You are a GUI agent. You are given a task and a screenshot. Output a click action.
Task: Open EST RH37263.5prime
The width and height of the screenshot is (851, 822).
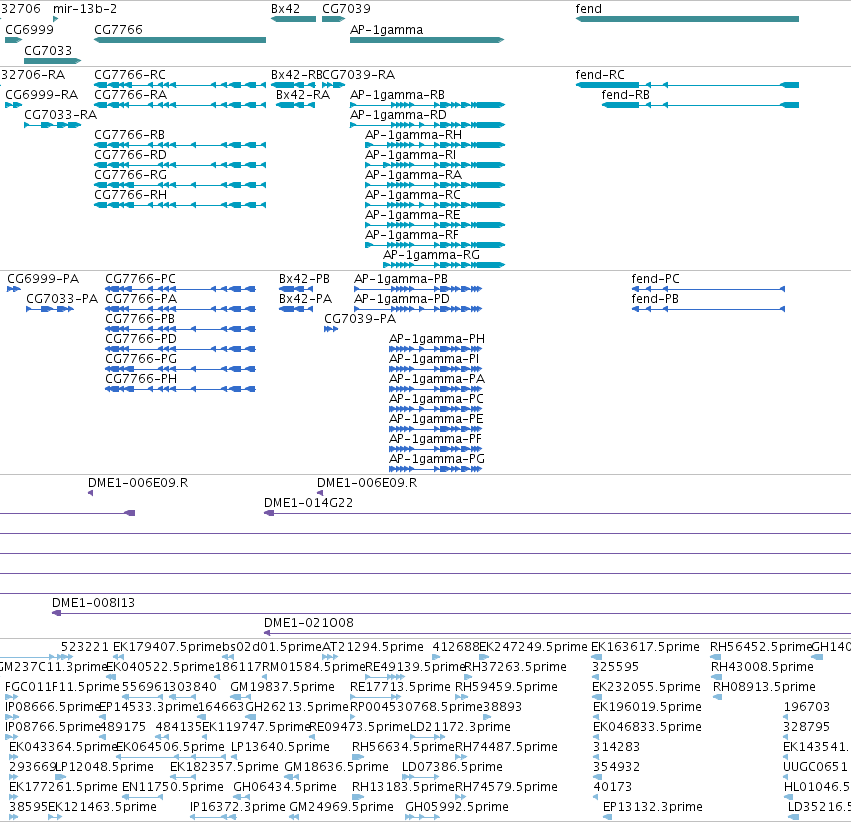[x=516, y=667]
